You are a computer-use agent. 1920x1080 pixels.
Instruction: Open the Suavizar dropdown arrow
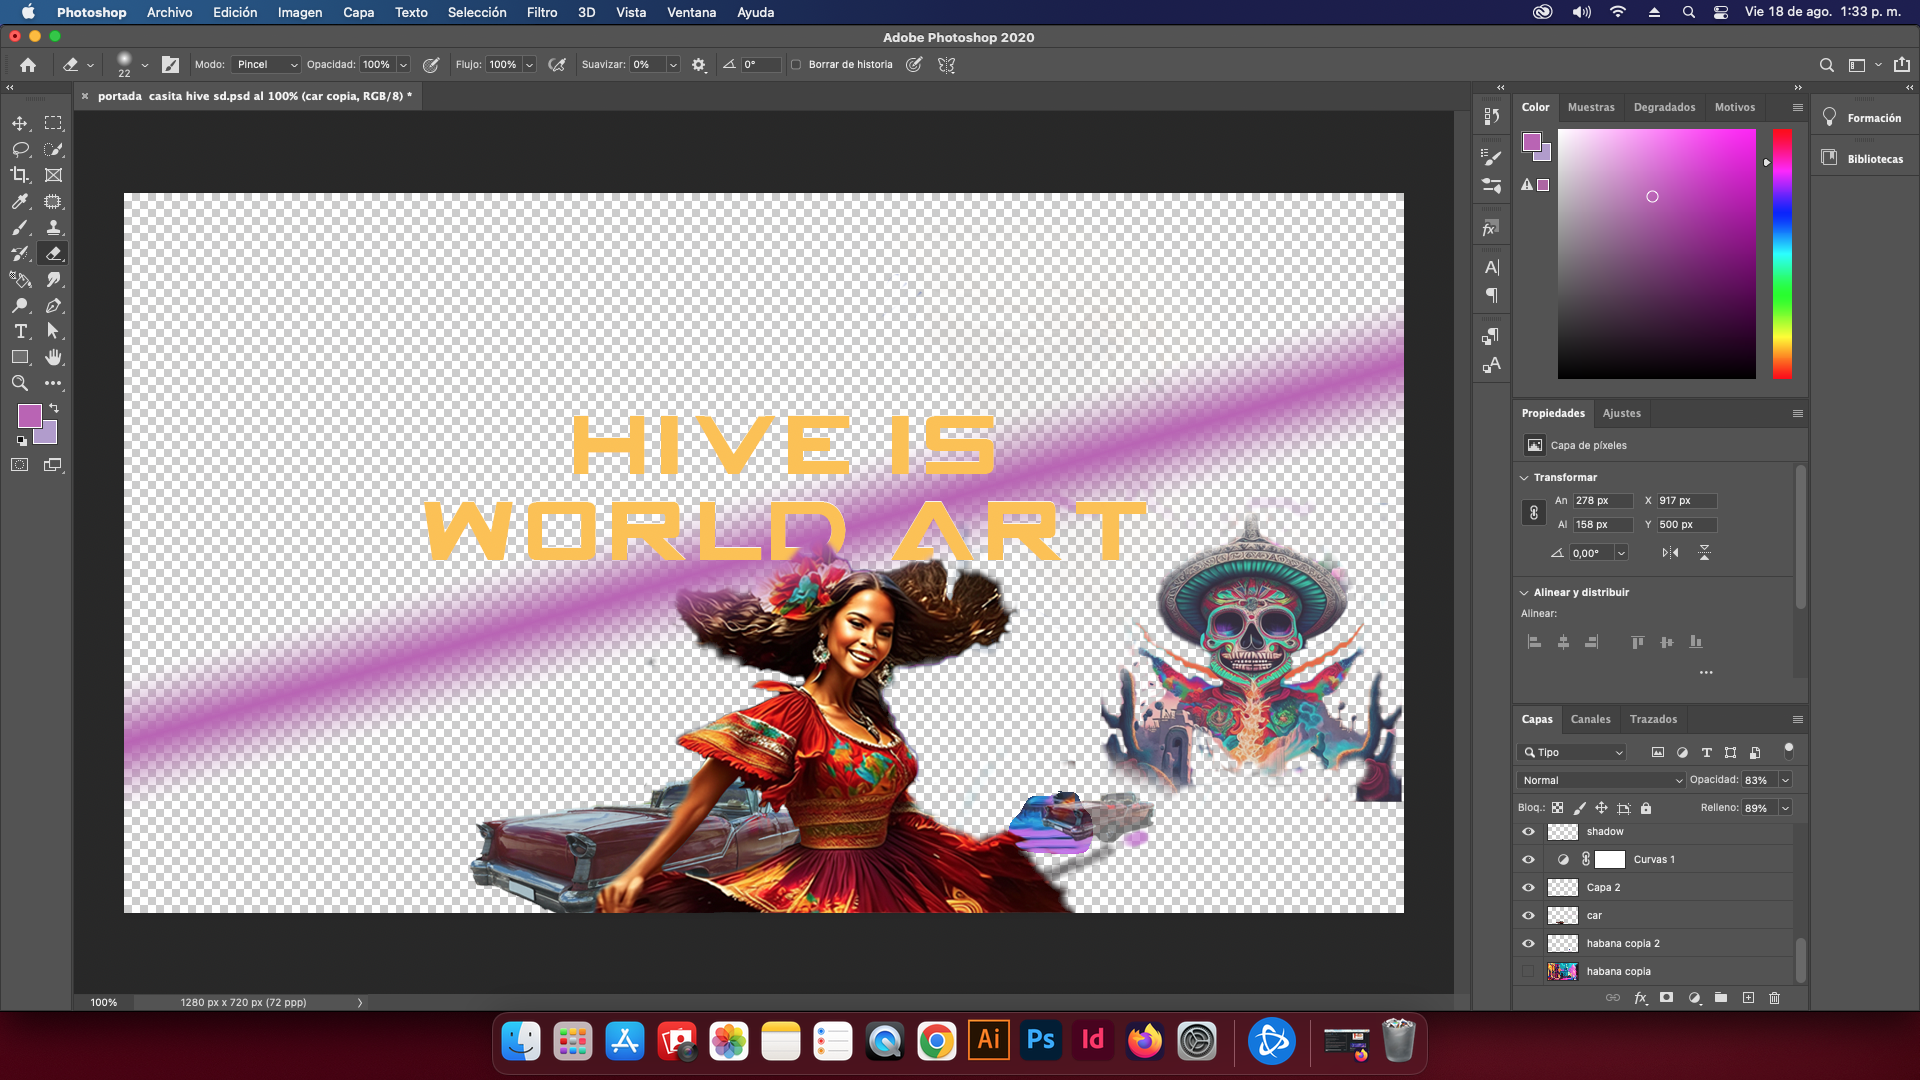(x=673, y=65)
